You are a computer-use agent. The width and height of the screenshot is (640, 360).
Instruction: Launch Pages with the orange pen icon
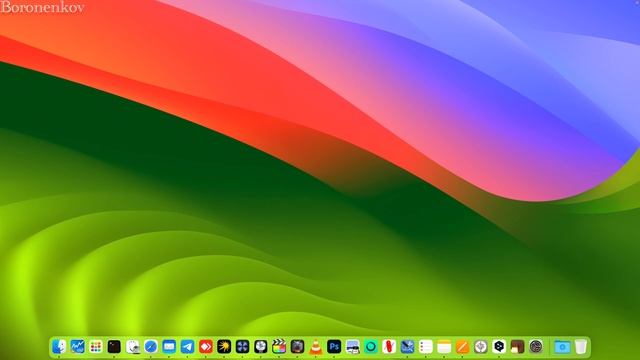[462, 347]
